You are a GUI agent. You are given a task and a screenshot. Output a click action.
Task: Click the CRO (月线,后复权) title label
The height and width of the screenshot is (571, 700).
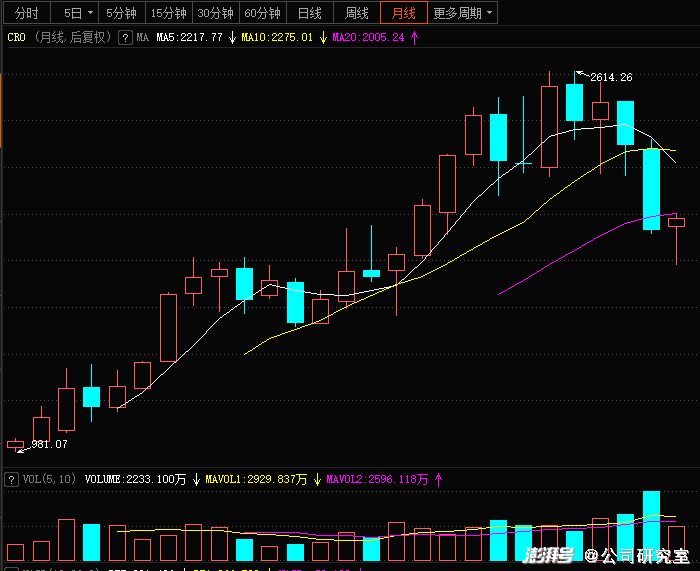pos(59,38)
